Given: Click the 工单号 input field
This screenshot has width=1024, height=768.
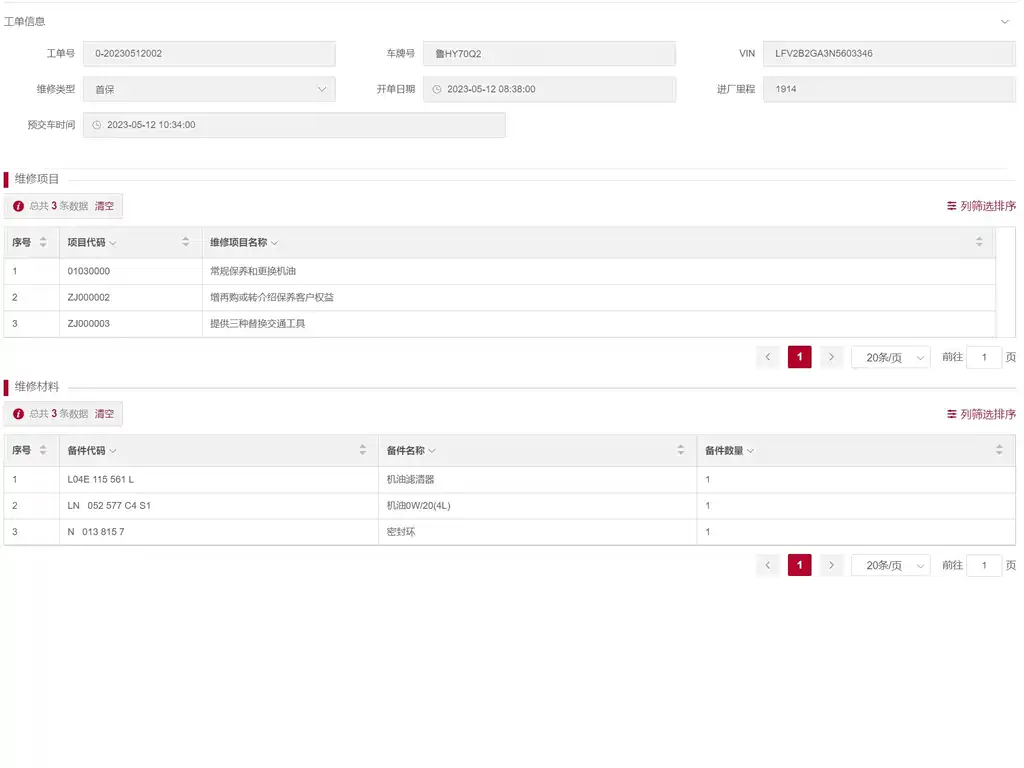Looking at the screenshot, I should 209,54.
